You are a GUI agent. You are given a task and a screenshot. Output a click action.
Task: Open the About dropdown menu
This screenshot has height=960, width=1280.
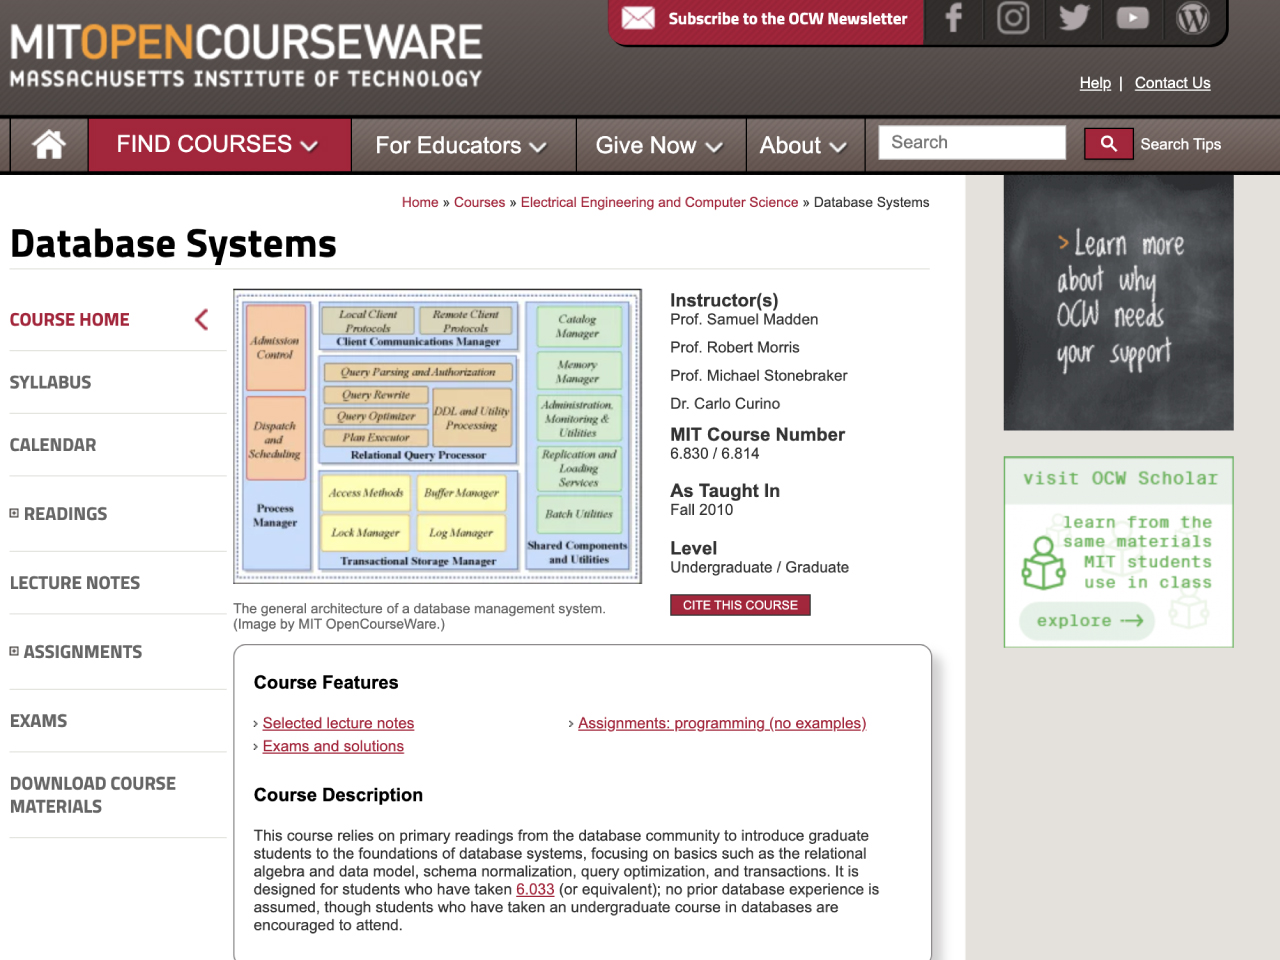point(803,146)
